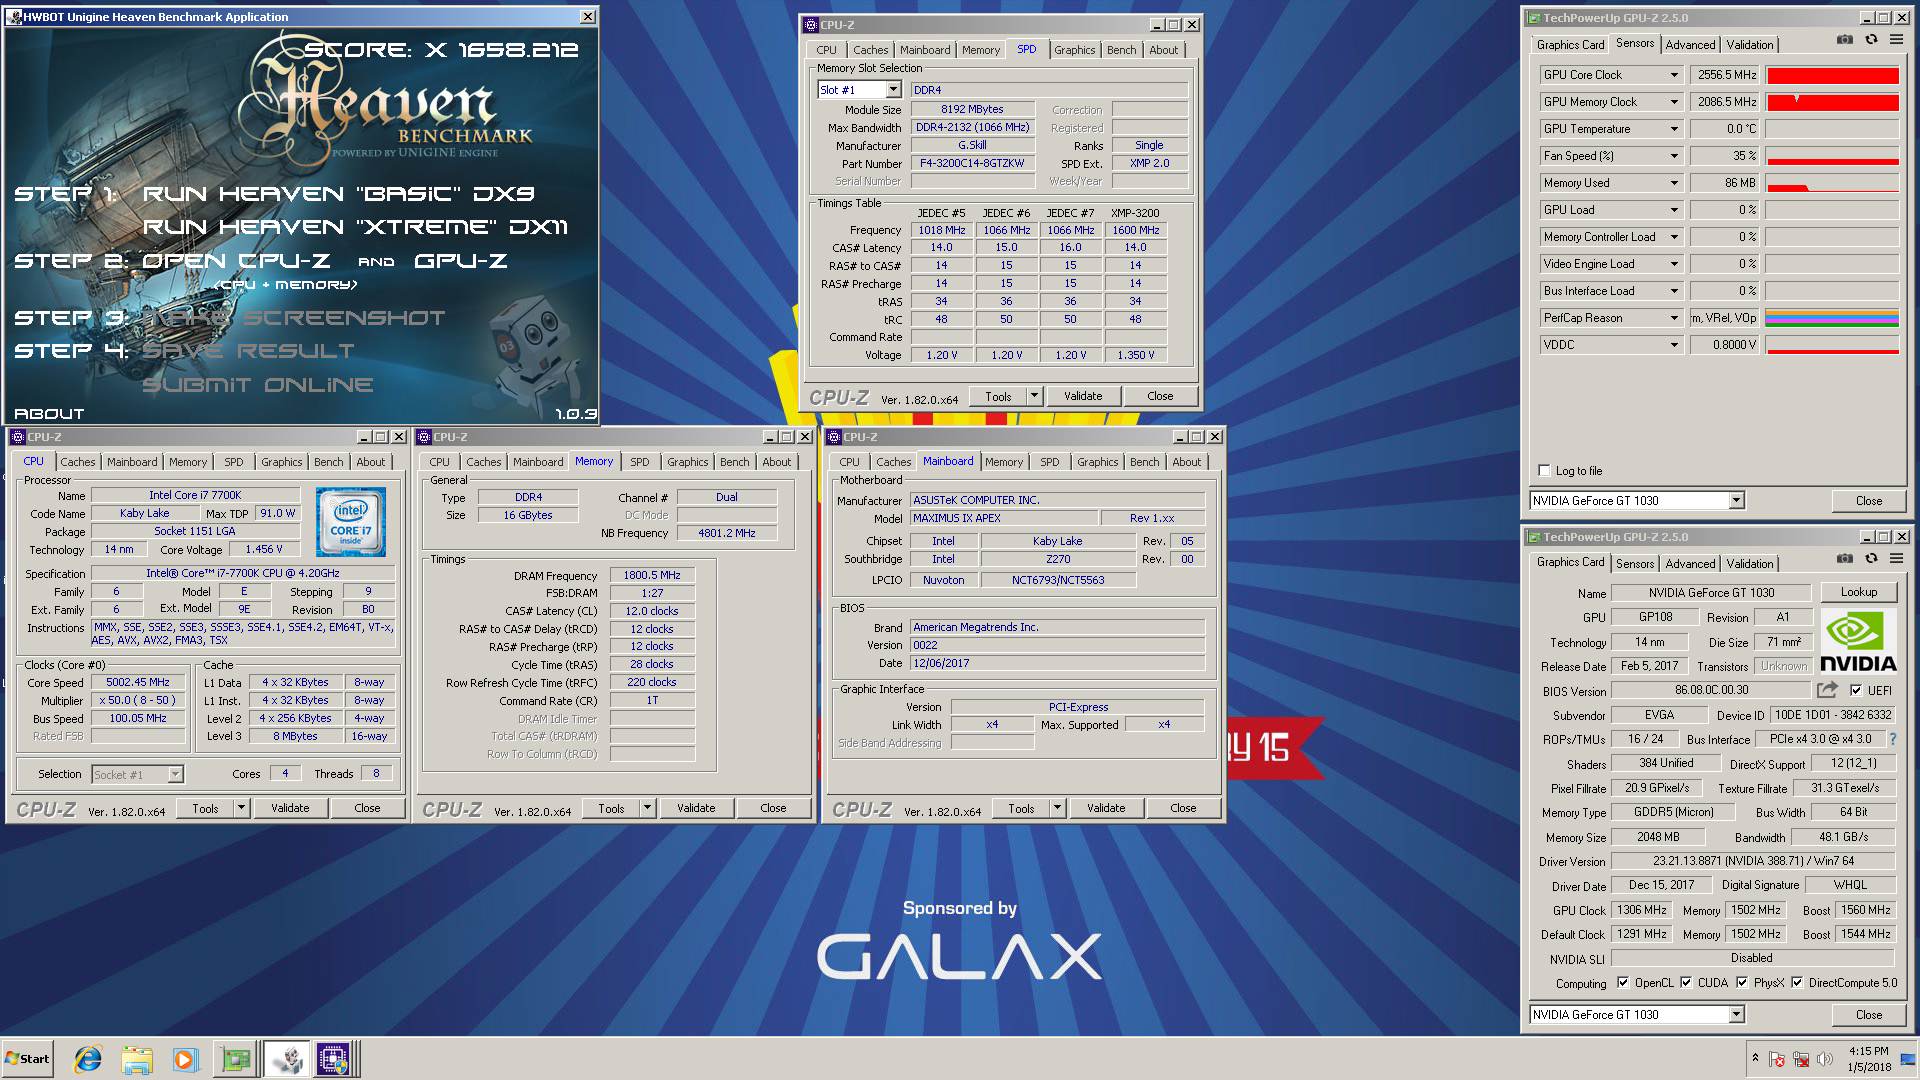Open Windows Media Player from the taskbar
The width and height of the screenshot is (1920, 1080).
point(185,1059)
